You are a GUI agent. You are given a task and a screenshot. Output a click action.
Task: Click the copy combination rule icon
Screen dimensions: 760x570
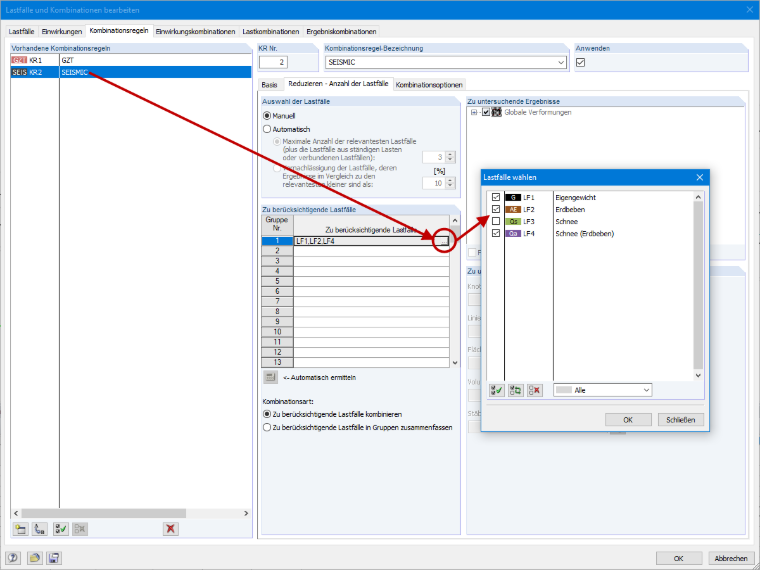point(40,528)
